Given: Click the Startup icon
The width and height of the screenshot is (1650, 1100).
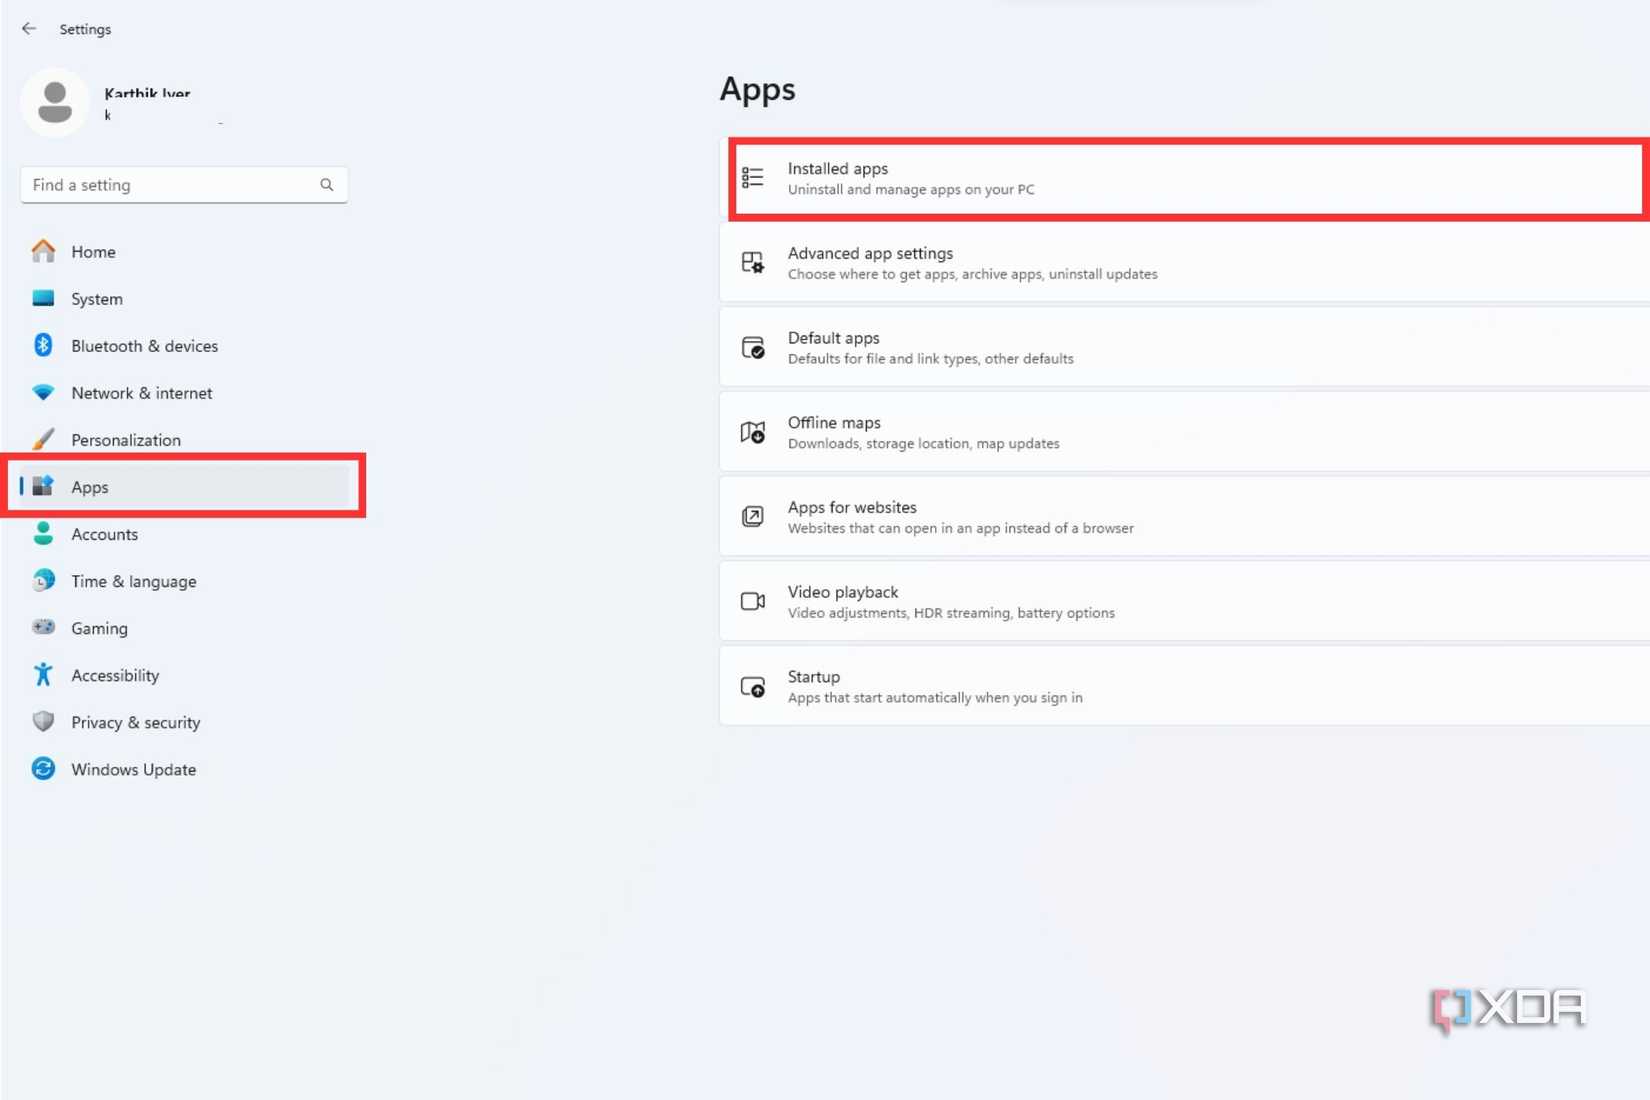Looking at the screenshot, I should (x=753, y=687).
